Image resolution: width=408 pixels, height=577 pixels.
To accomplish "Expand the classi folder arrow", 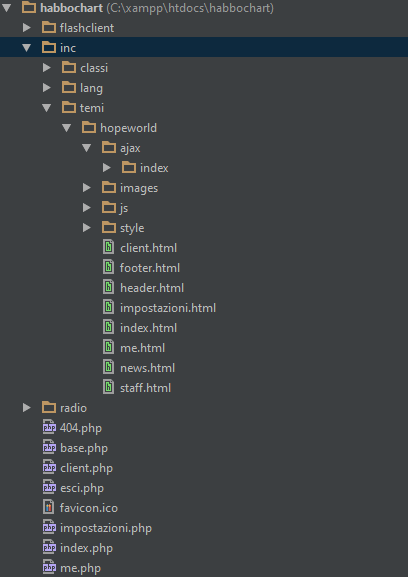I will 46,68.
